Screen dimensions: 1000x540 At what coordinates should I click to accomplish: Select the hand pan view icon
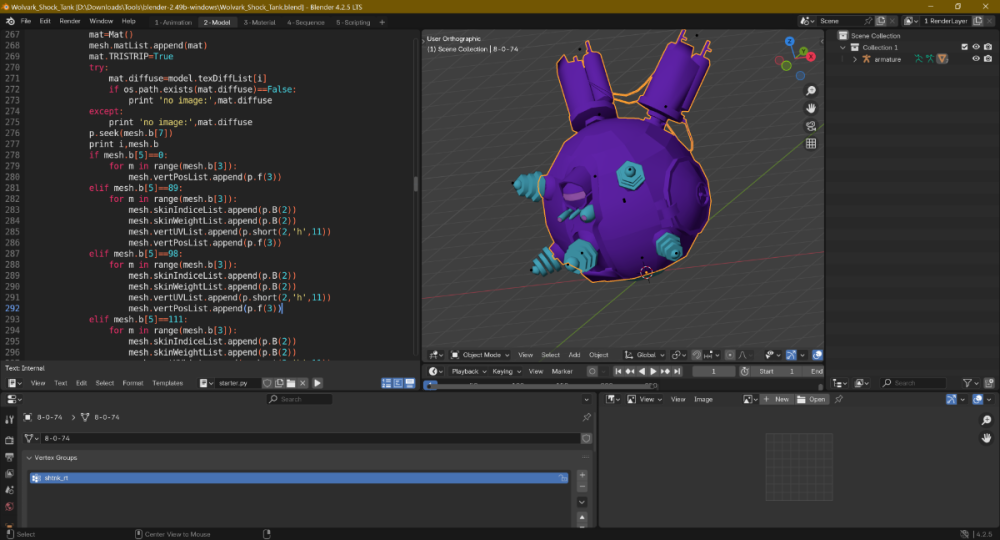tap(811, 108)
